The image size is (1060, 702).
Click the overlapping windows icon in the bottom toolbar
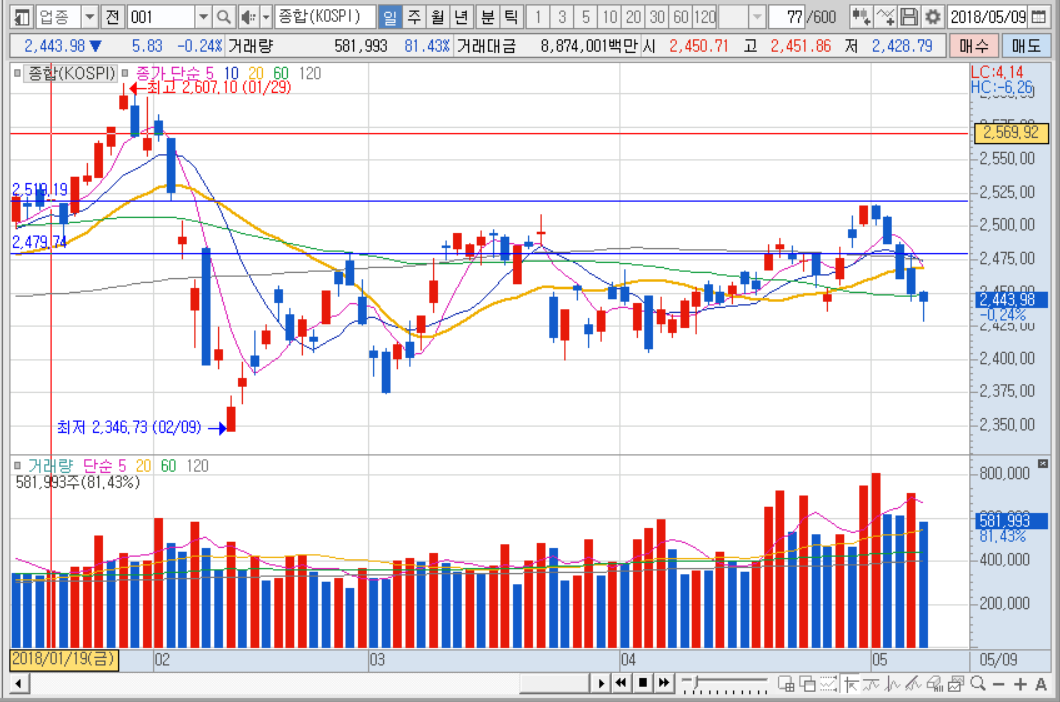click(807, 684)
